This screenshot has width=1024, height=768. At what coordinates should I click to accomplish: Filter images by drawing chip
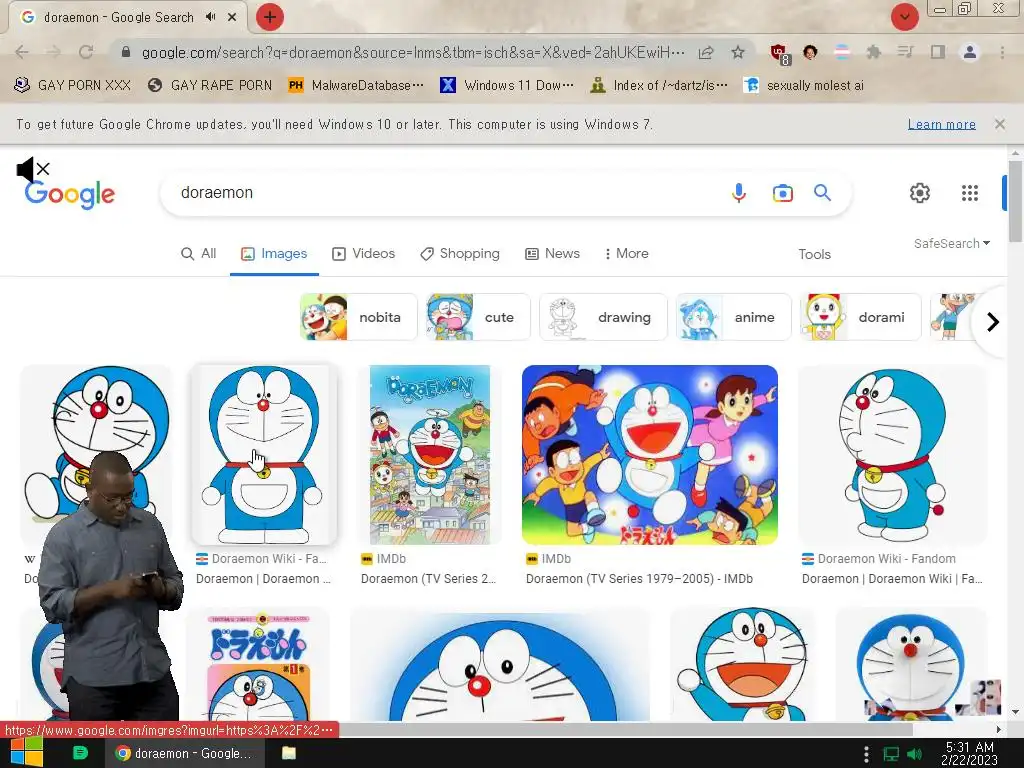click(603, 317)
